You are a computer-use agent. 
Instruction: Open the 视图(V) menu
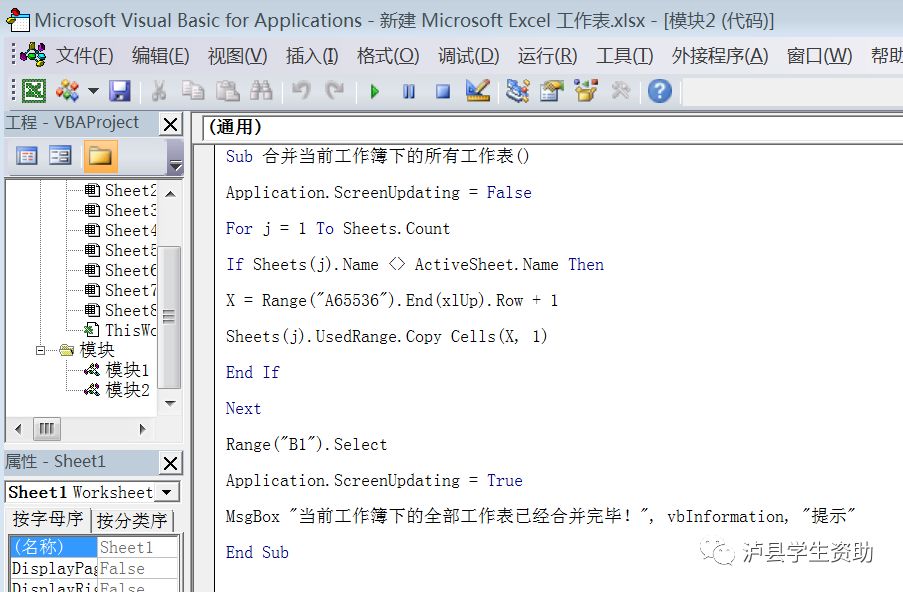[x=237, y=56]
